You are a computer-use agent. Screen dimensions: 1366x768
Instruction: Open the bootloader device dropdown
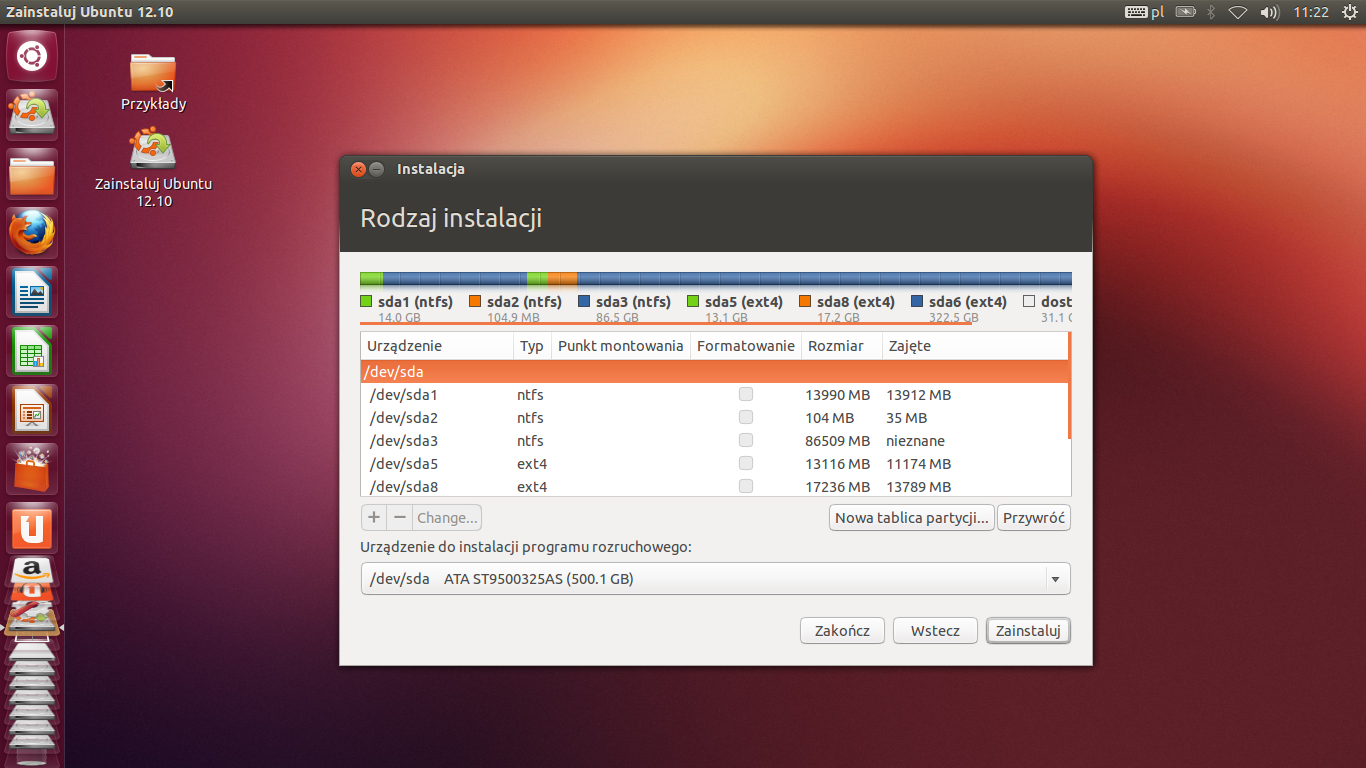tap(715, 579)
